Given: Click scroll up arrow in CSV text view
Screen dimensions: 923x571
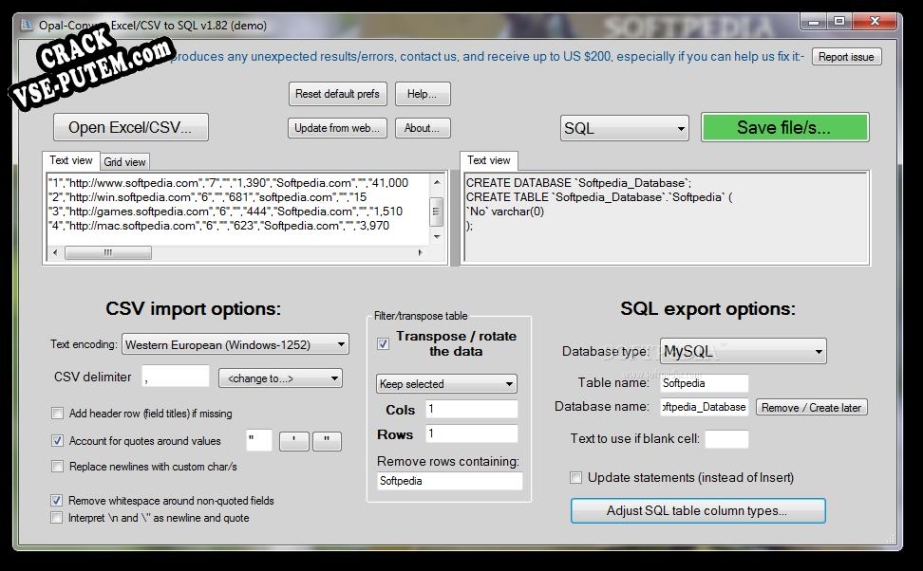Looking at the screenshot, I should (437, 182).
